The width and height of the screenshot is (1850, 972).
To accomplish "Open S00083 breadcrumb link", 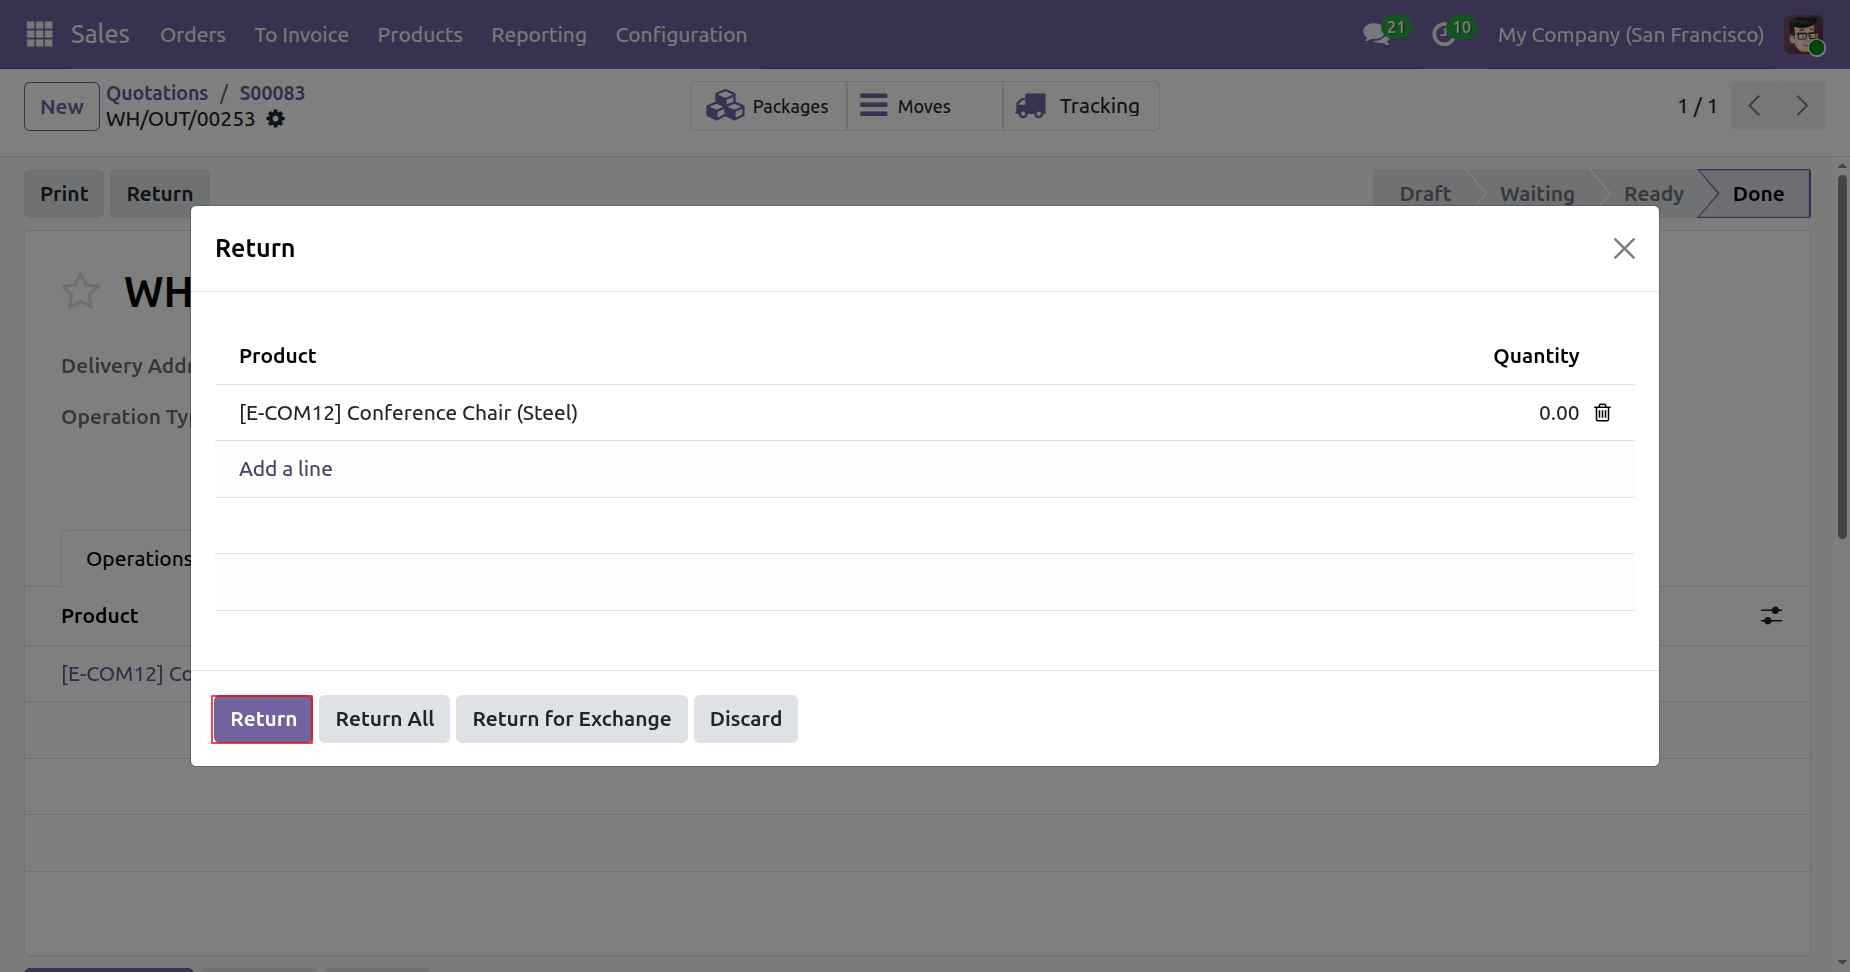I will [272, 93].
